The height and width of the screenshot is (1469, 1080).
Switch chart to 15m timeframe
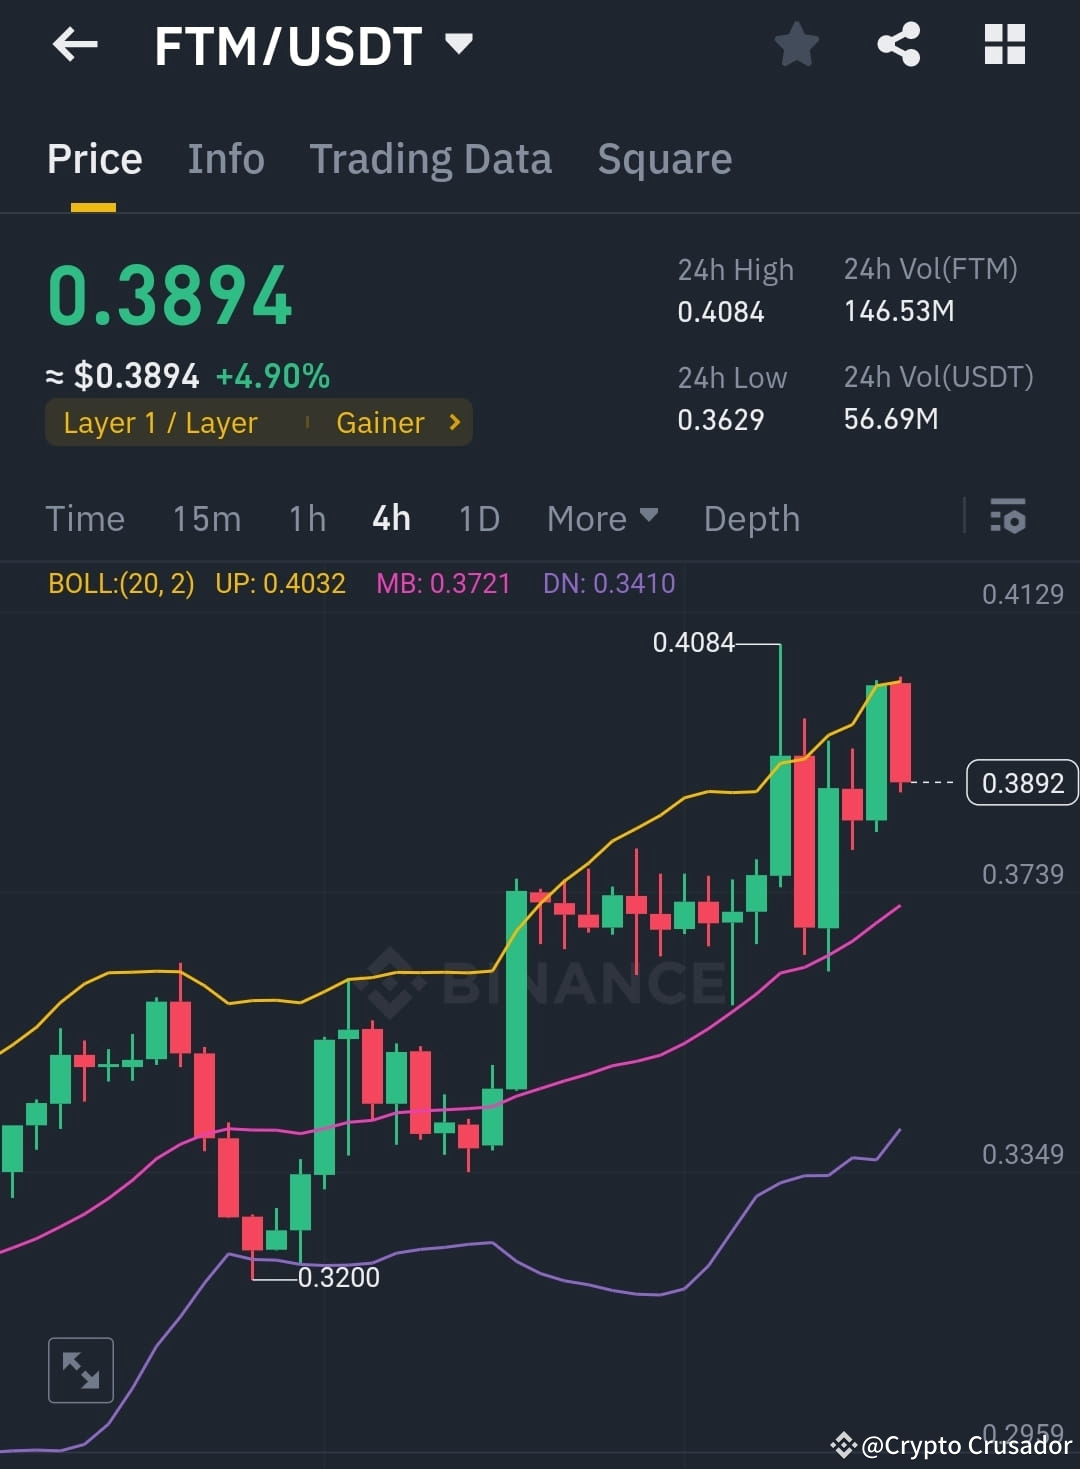[206, 518]
